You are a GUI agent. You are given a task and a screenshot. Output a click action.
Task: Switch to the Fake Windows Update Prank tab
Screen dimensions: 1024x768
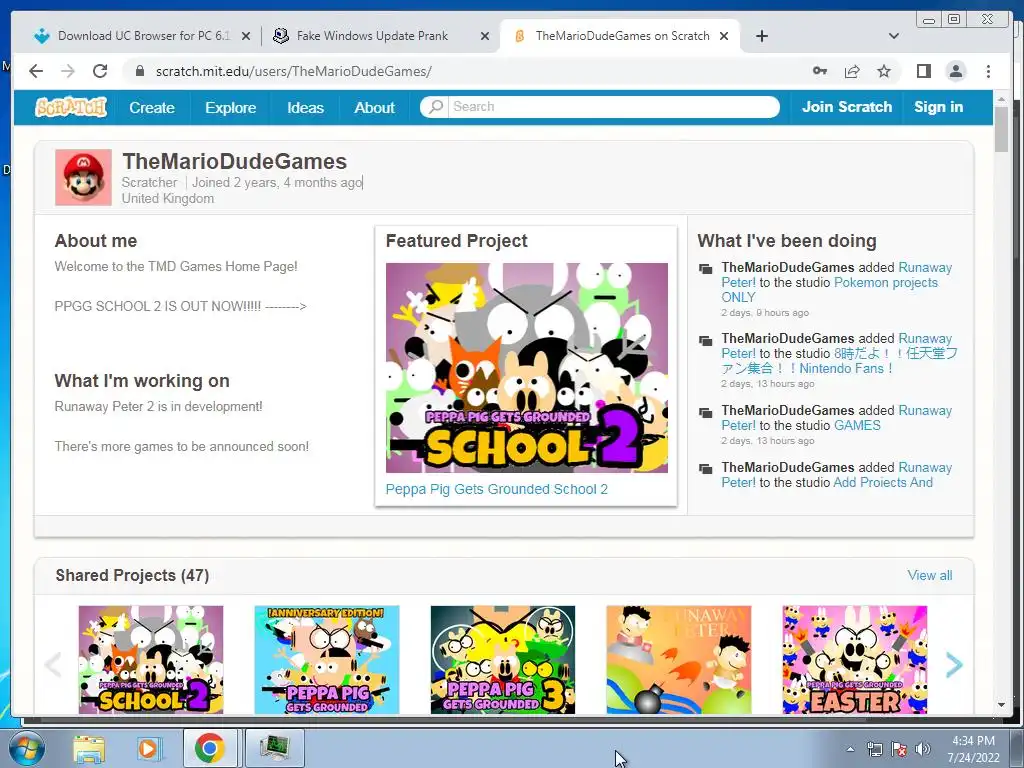(x=380, y=36)
